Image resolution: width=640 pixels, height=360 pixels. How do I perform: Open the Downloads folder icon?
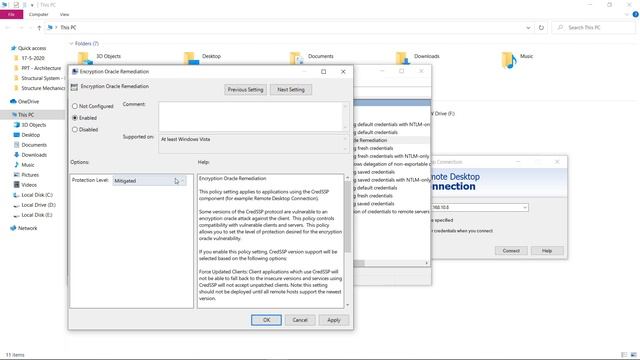tap(403, 58)
